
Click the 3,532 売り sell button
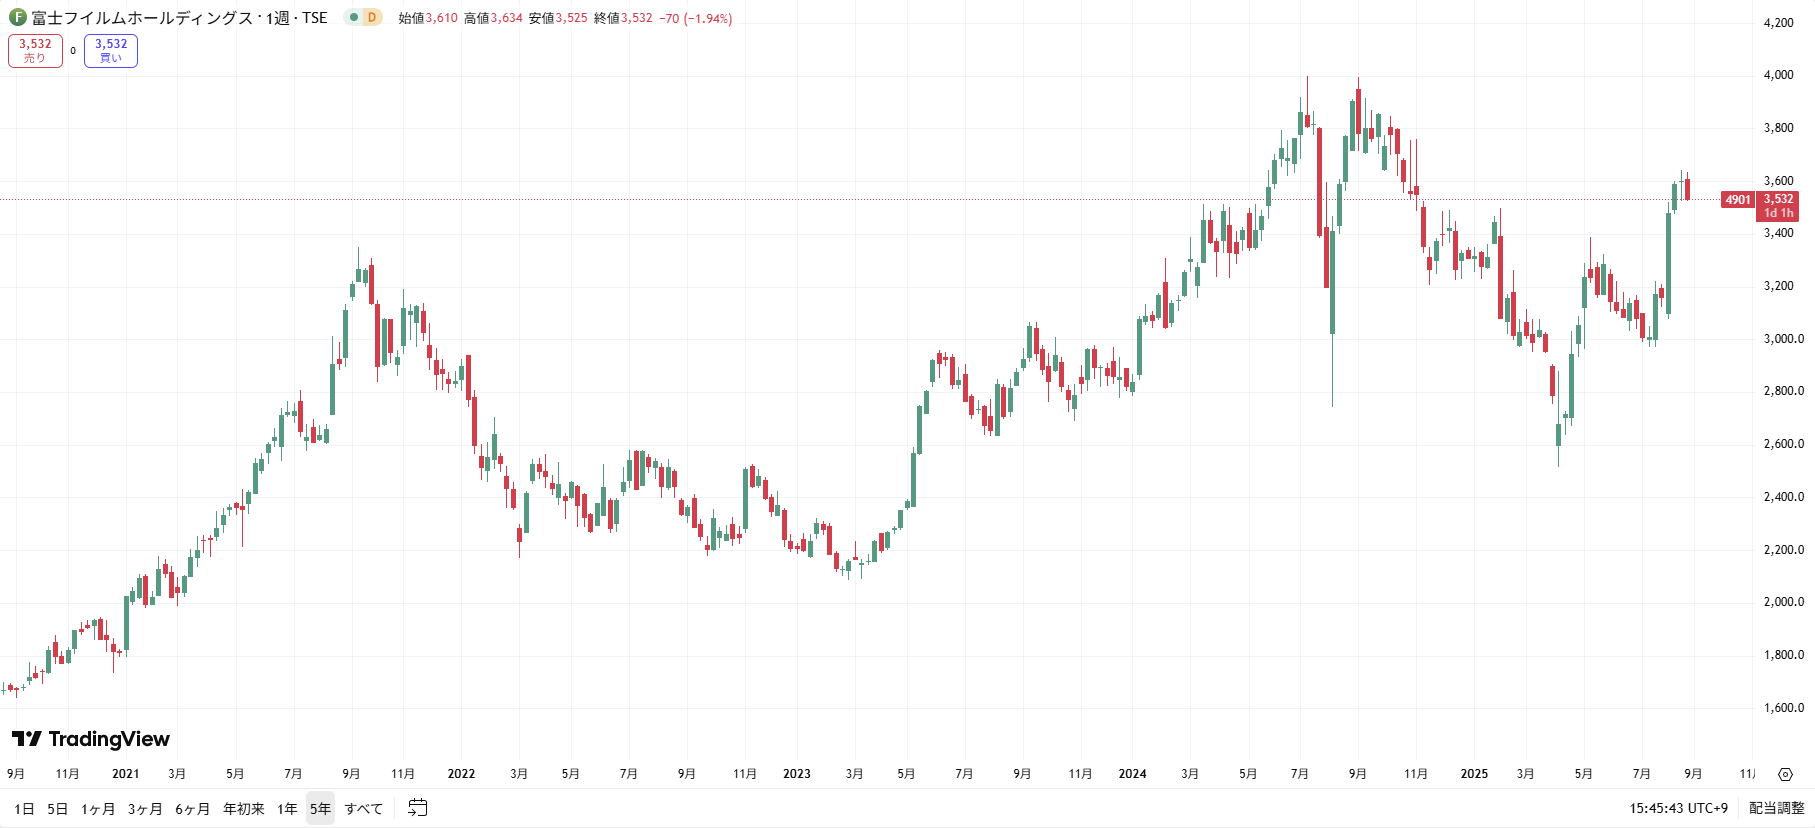point(35,51)
